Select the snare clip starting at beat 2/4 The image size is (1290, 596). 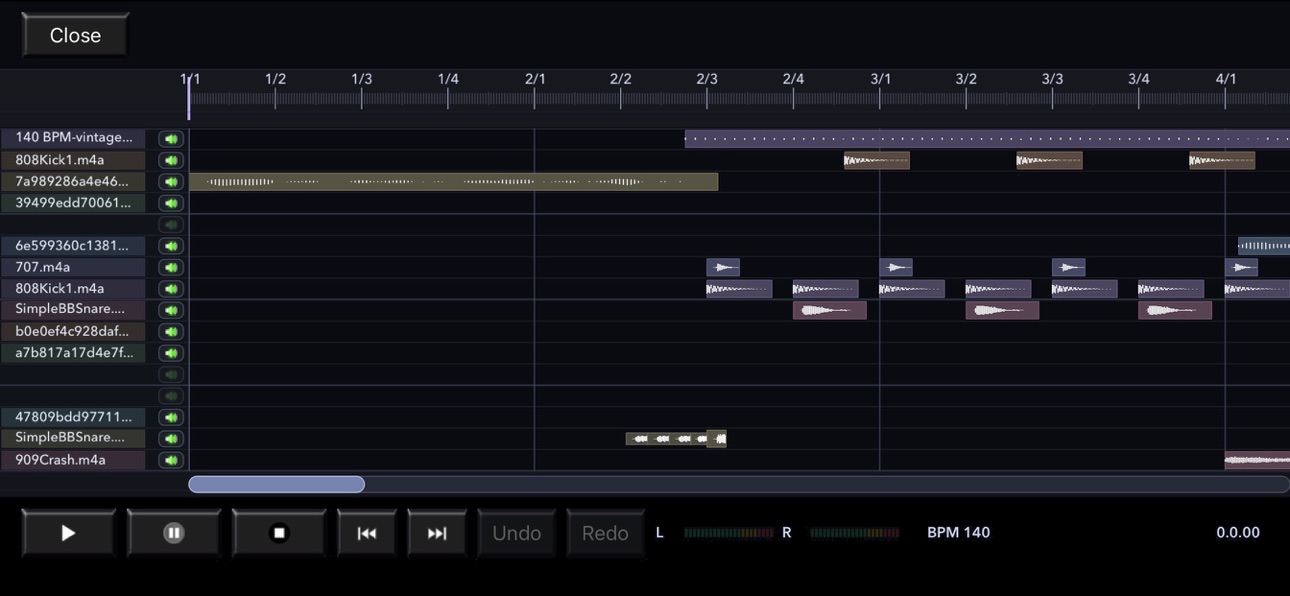830,310
